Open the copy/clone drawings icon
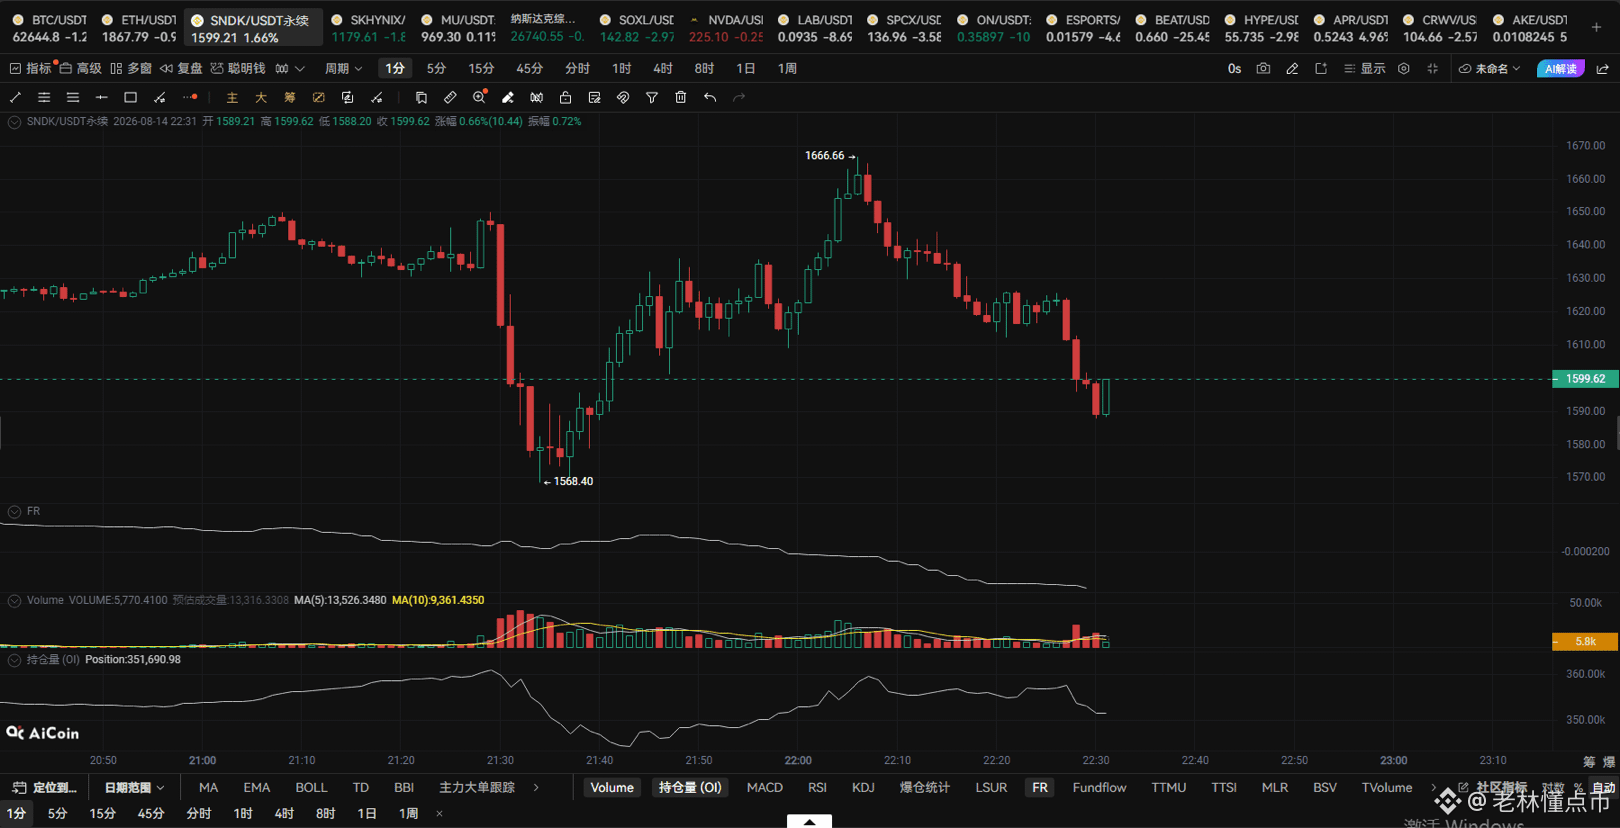The height and width of the screenshot is (828, 1620). tap(421, 97)
